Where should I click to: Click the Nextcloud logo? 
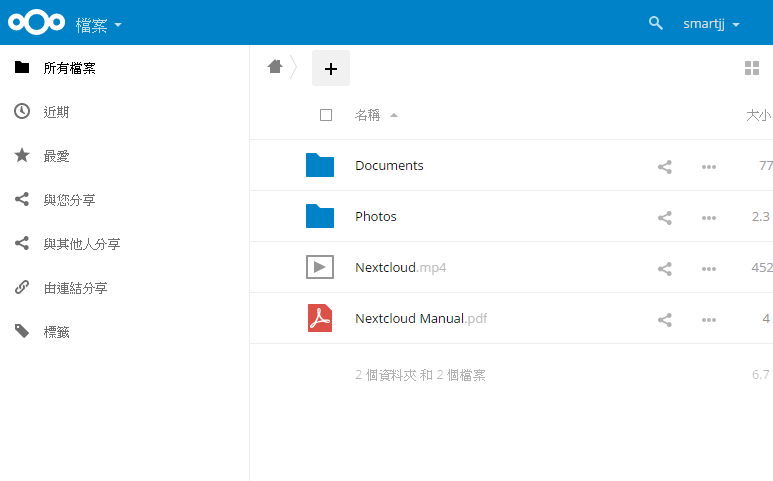tap(36, 22)
